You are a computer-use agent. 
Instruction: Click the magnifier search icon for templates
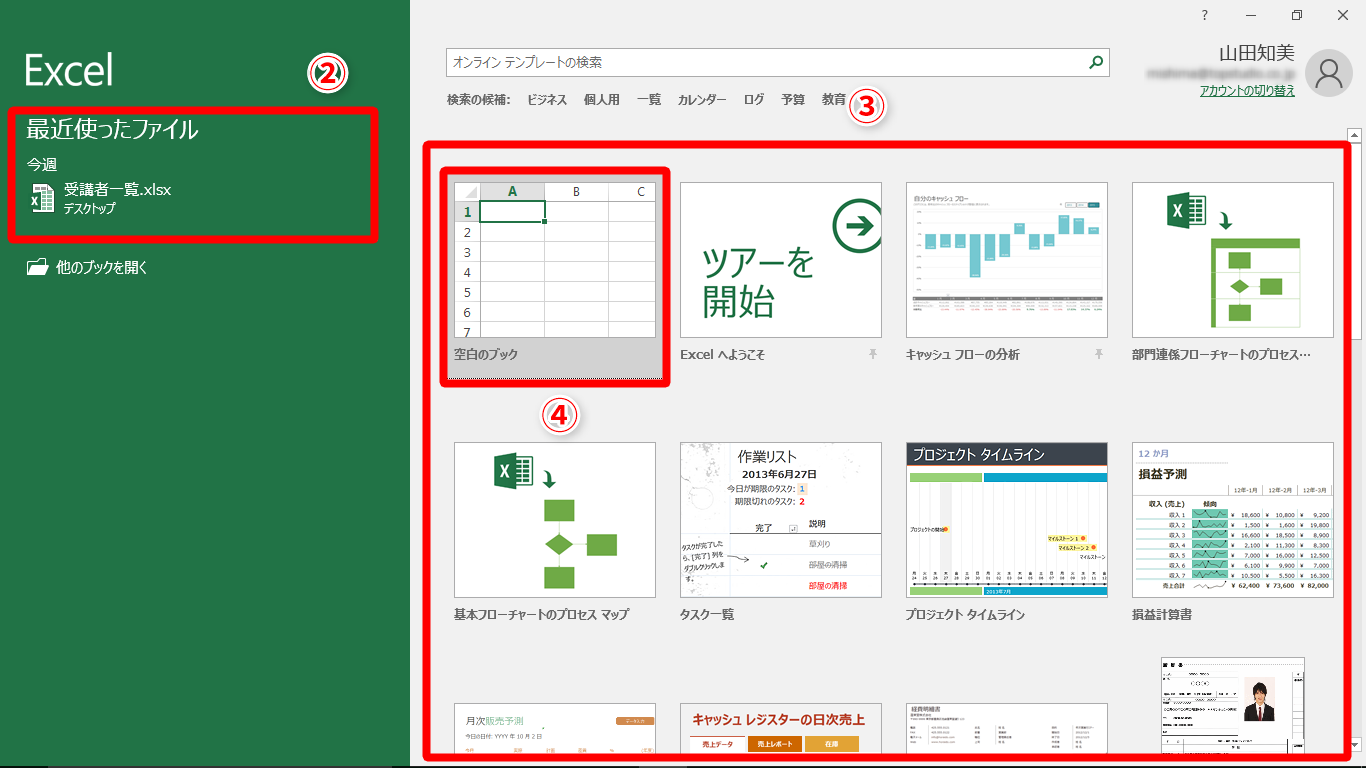point(1097,62)
